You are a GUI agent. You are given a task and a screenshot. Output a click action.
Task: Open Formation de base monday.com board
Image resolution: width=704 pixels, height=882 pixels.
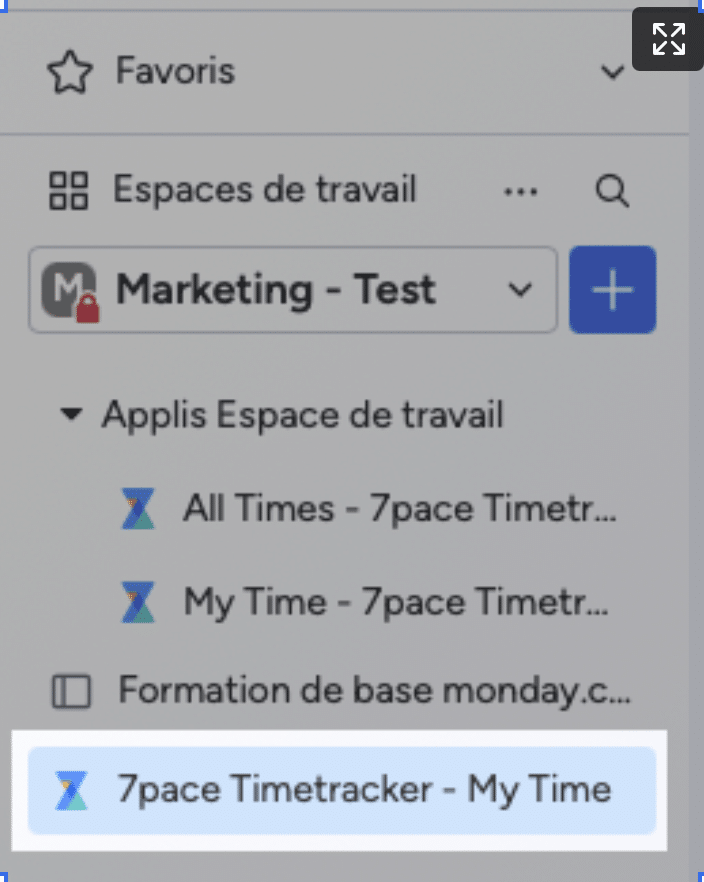coord(343,691)
